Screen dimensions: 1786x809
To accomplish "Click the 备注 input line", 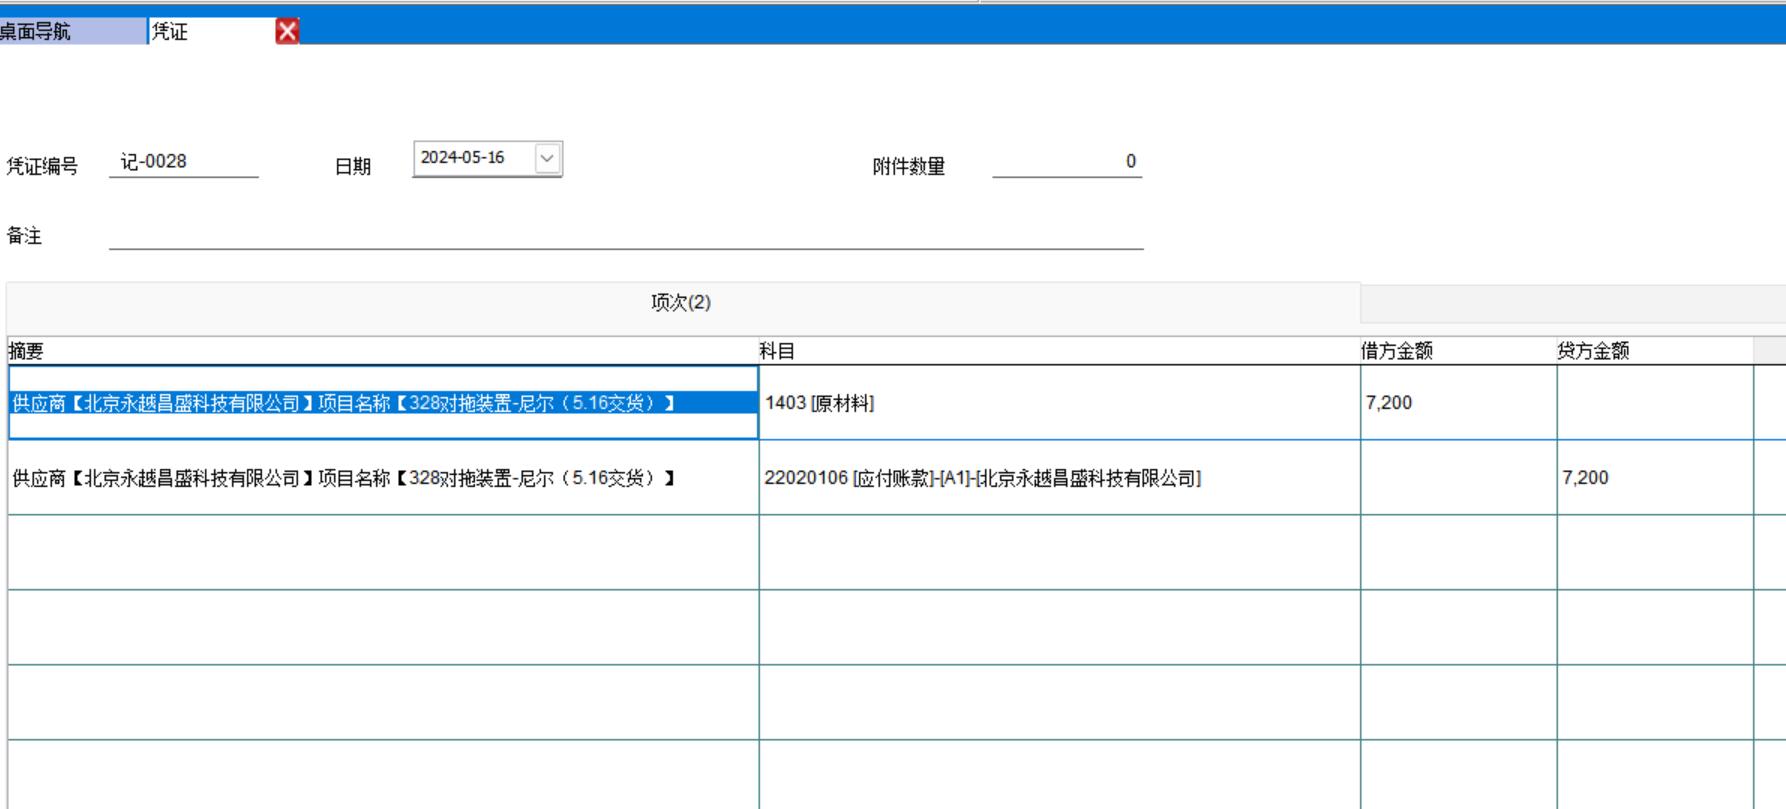I will pos(625,236).
